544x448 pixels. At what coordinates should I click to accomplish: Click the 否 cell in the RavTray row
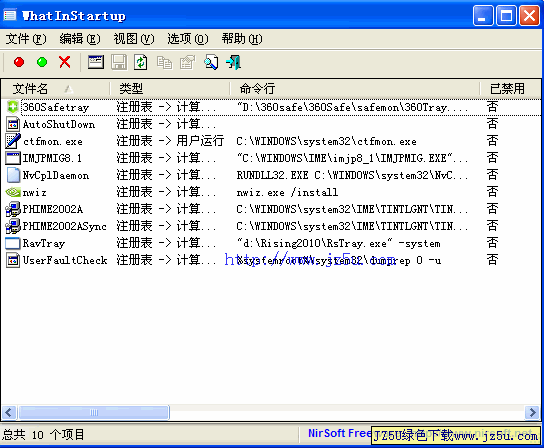[492, 243]
